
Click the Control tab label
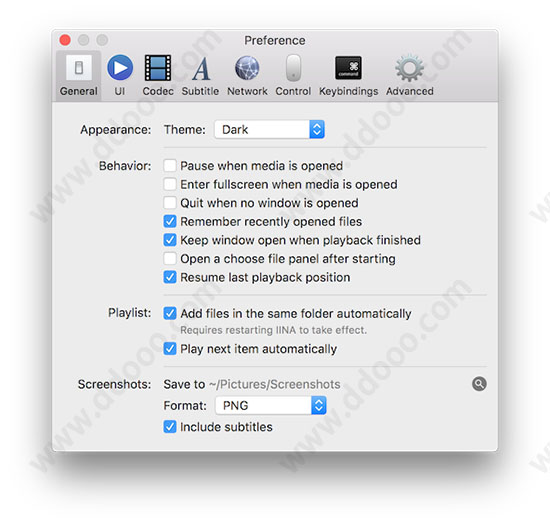[x=293, y=91]
